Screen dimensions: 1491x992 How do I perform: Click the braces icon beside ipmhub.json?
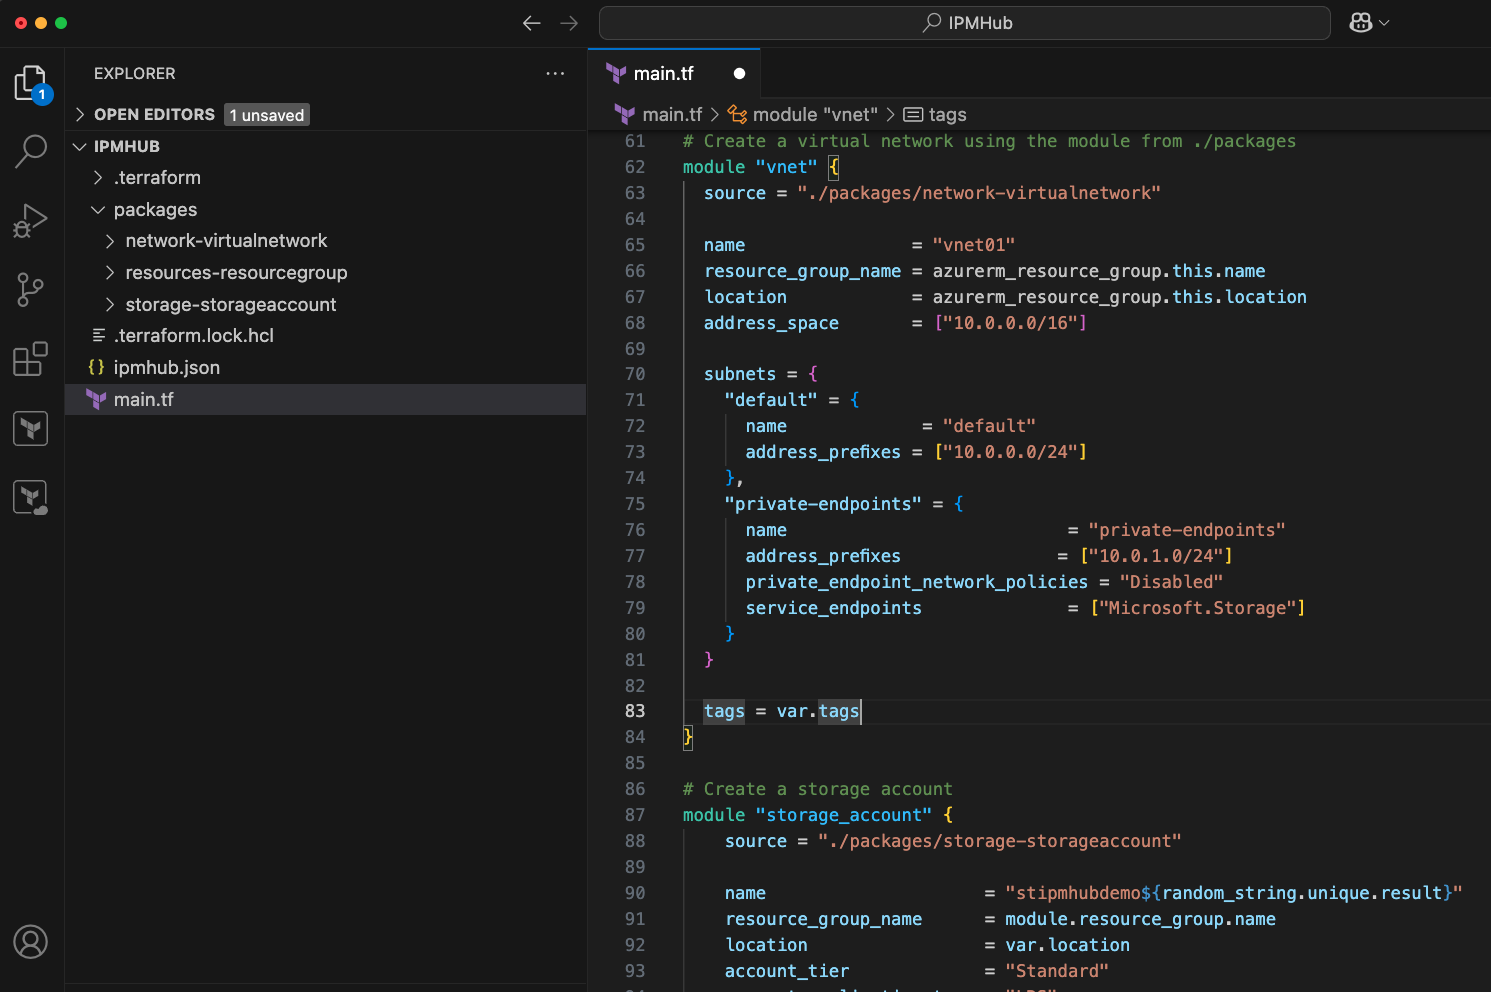[x=96, y=367]
